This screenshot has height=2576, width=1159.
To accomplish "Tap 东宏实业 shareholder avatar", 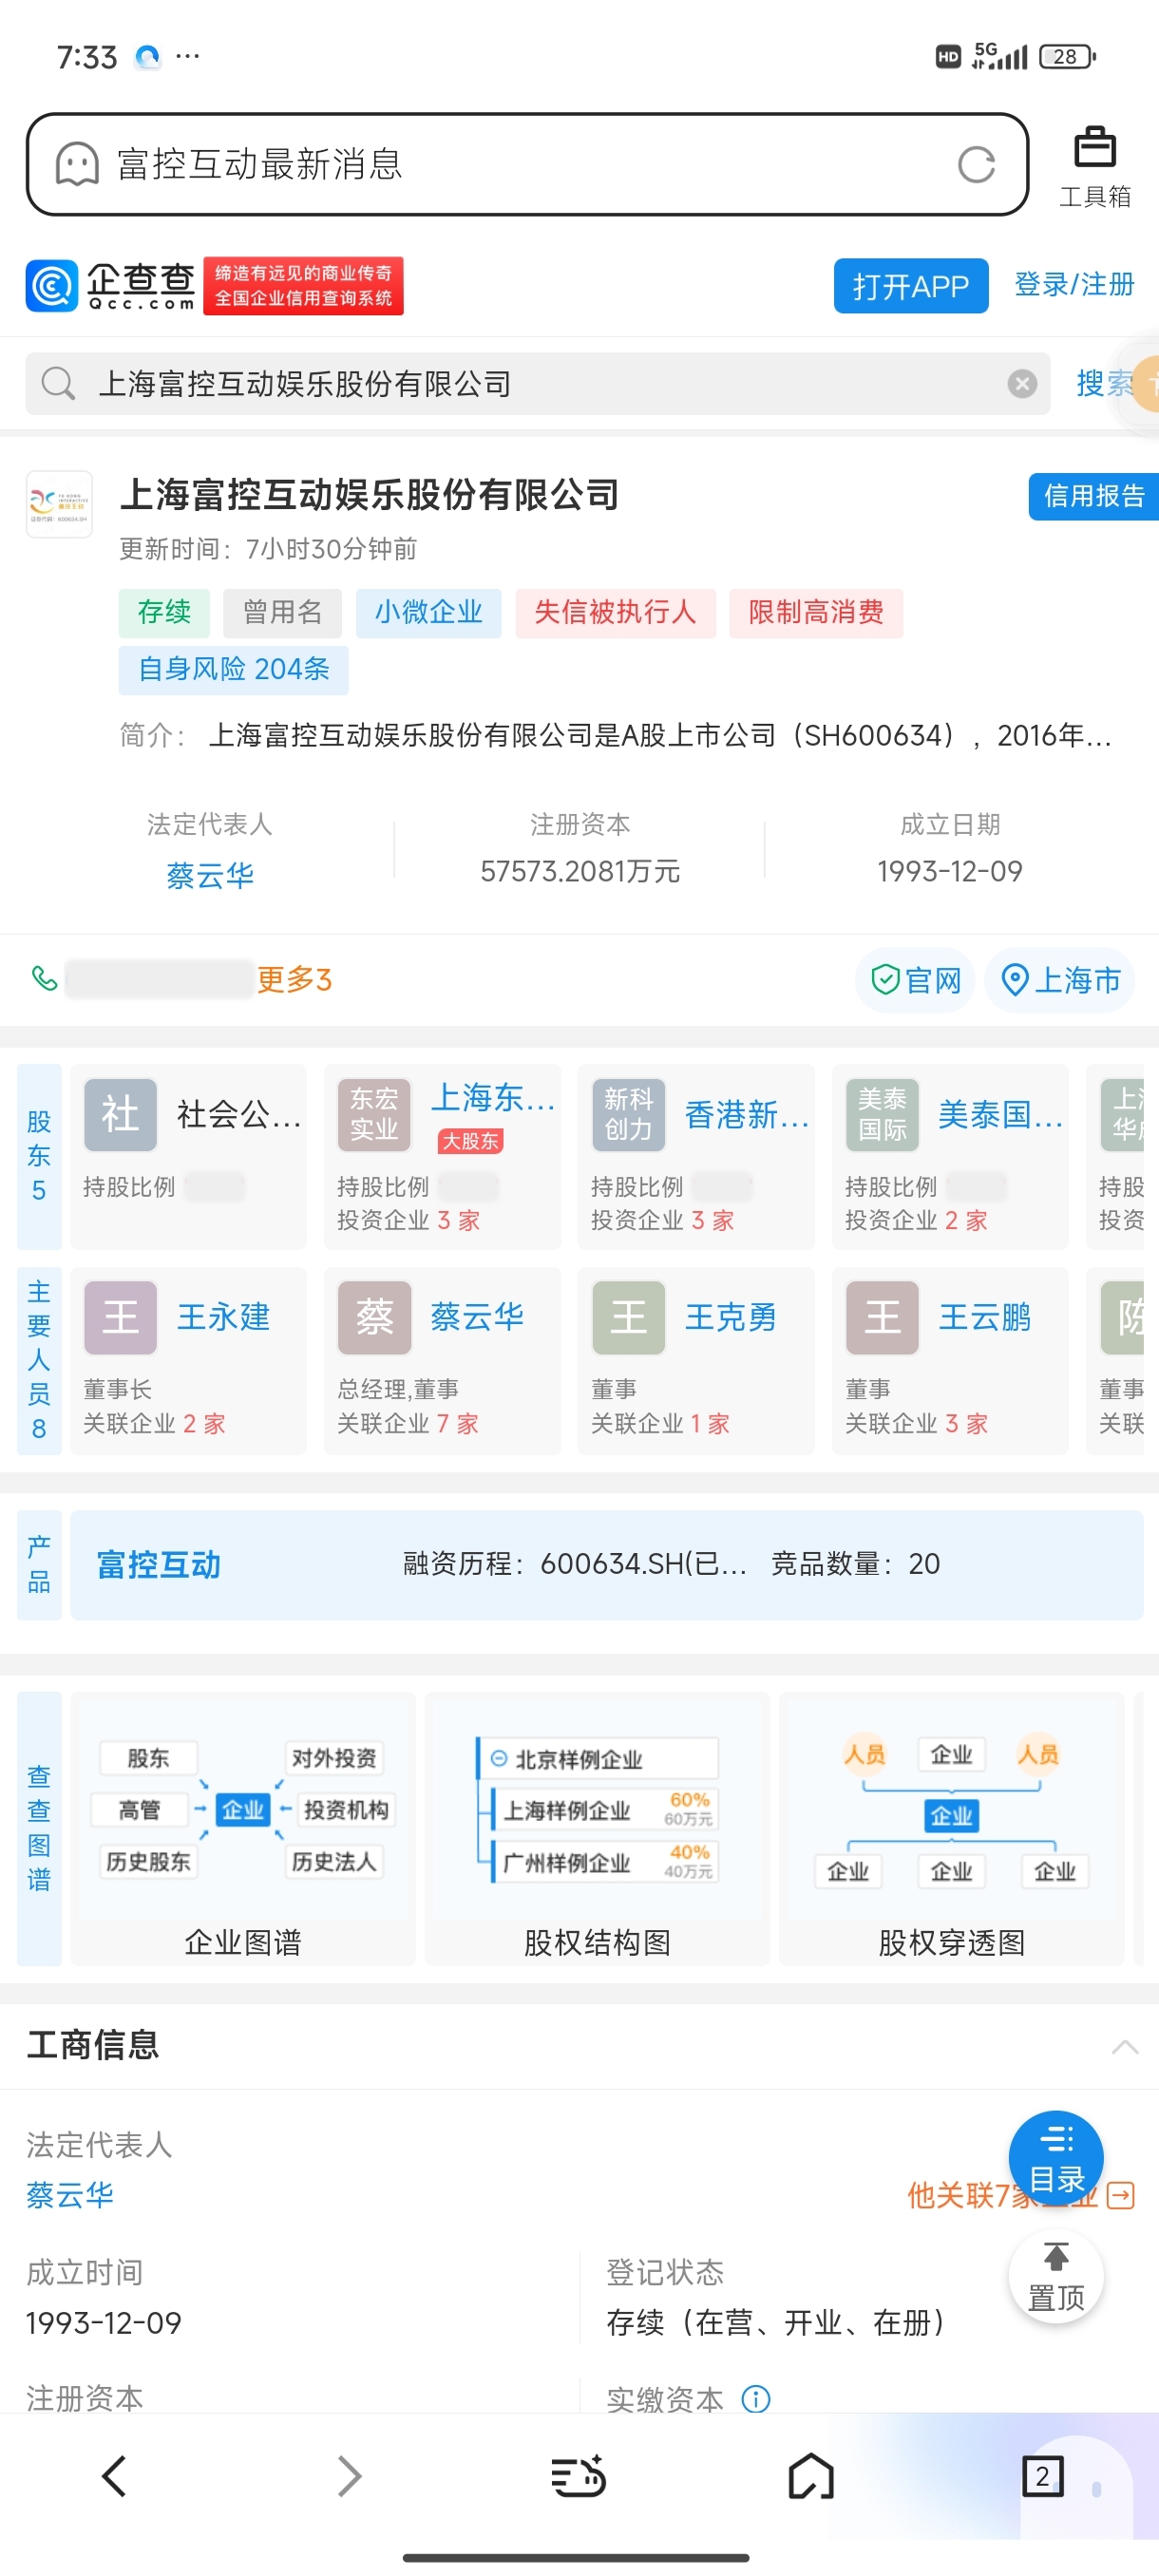I will tap(374, 1114).
